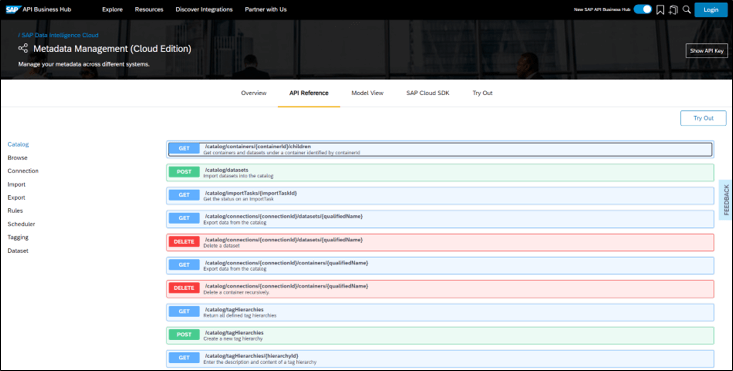Expand POST /catalog/tagHierarchies operation

440,335
